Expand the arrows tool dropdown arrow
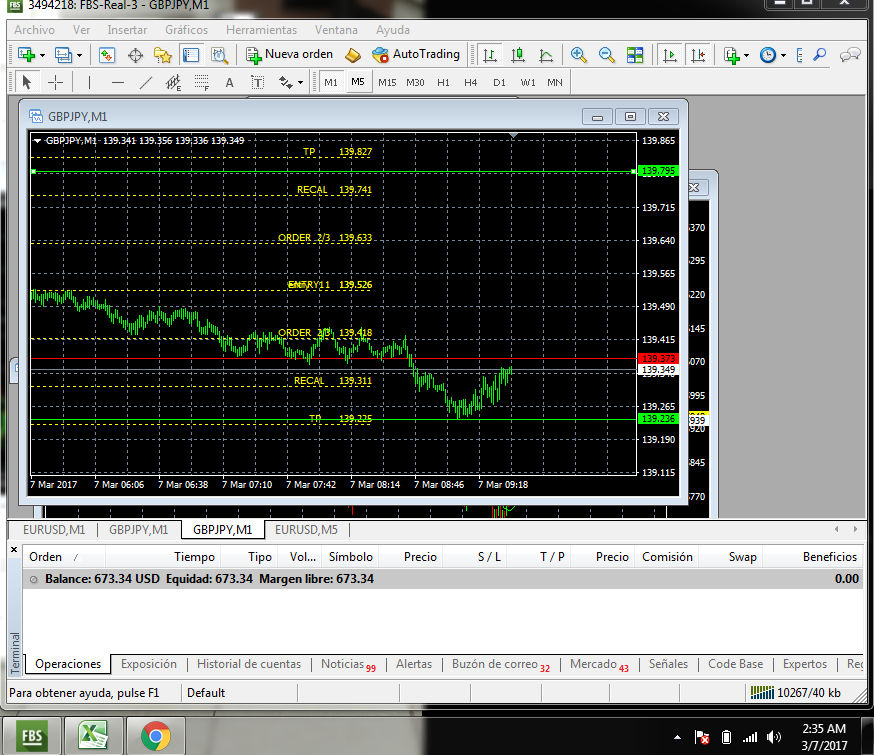Image resolution: width=874 pixels, height=755 pixels. 300,83
